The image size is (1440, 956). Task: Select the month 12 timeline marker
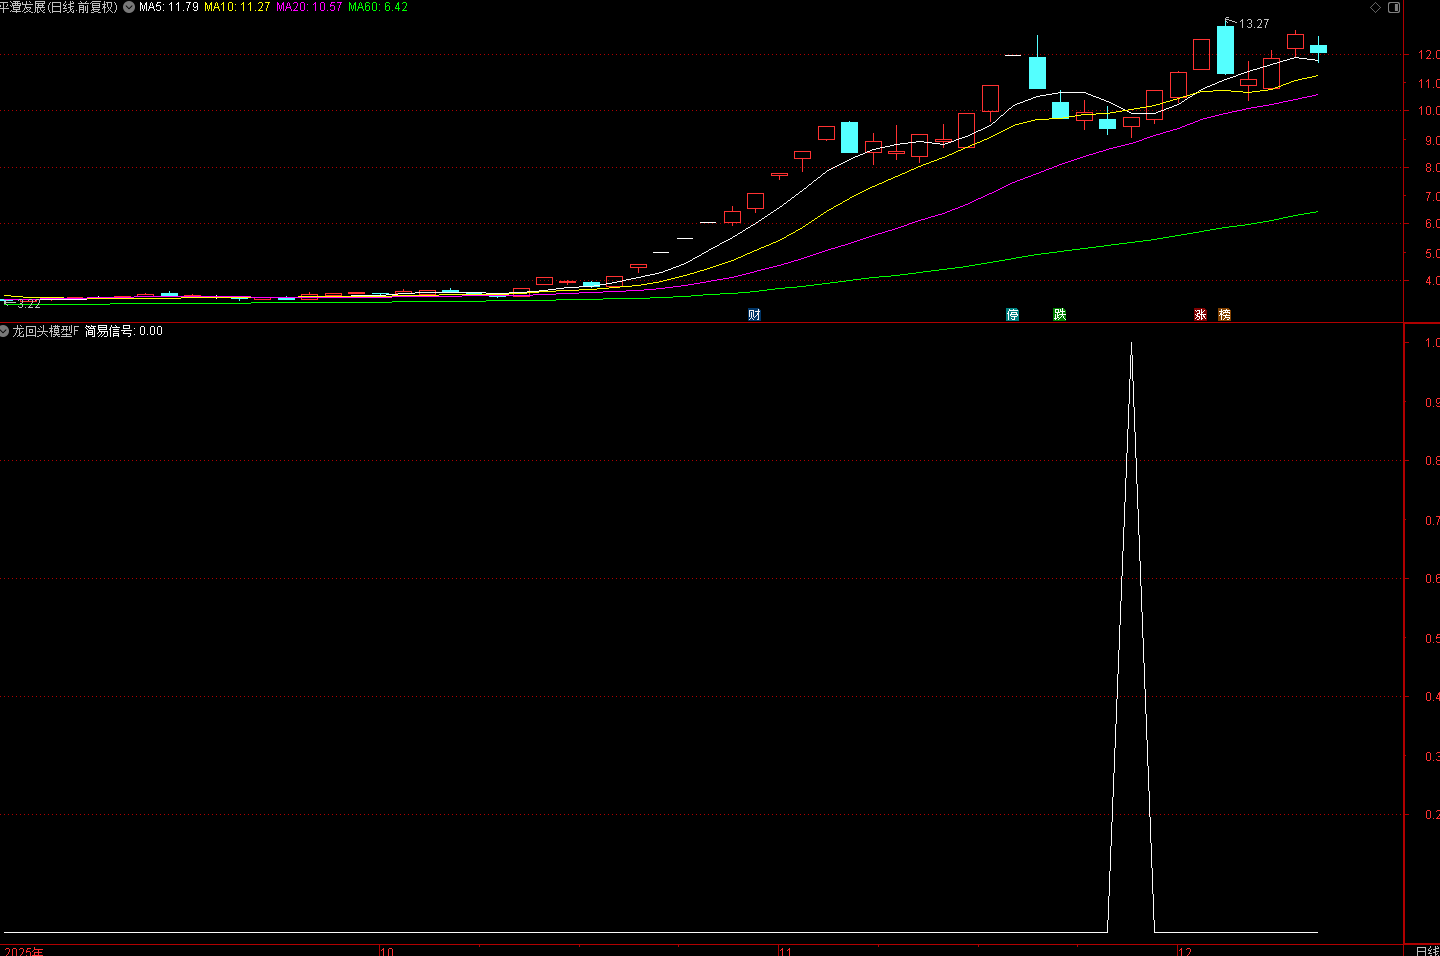[x=1185, y=951]
